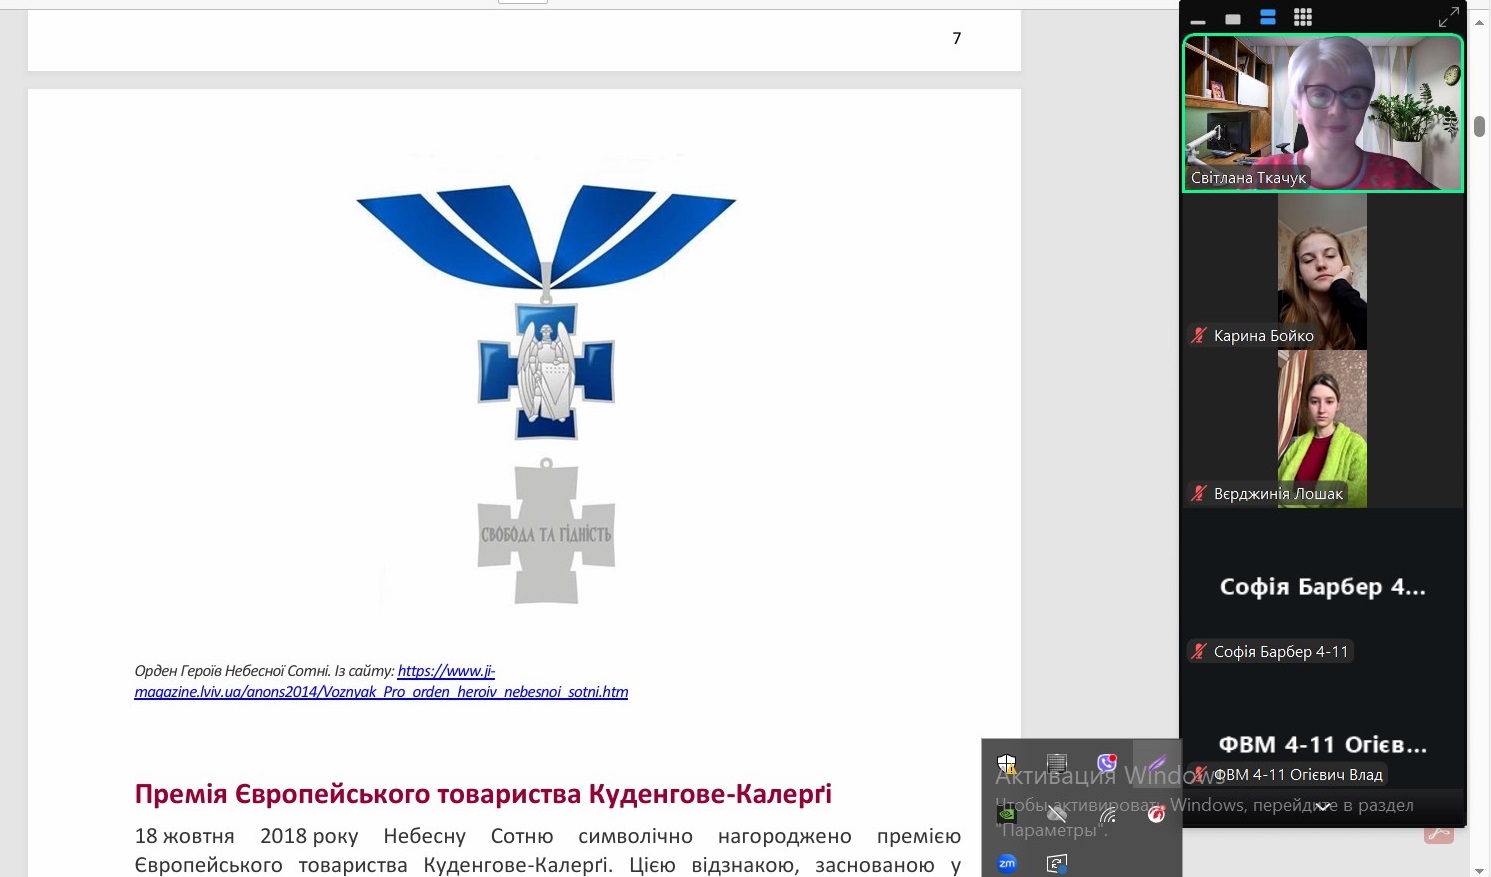Open Windows Security shield tray icon
The height and width of the screenshot is (877, 1491).
tap(1007, 765)
